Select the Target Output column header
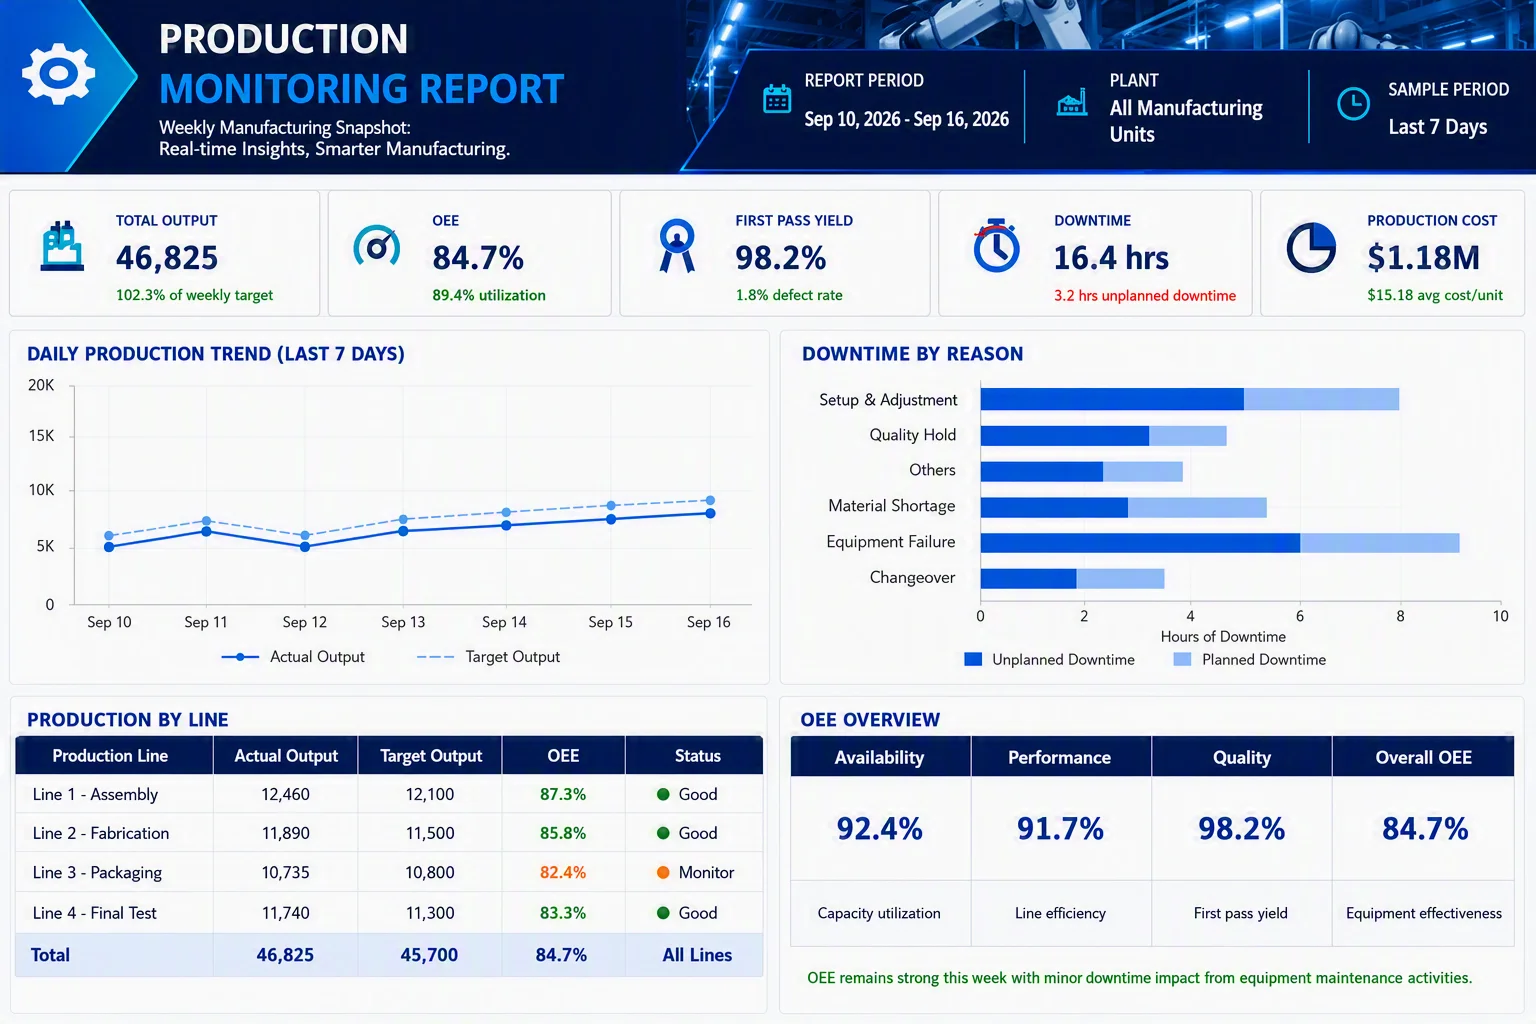The image size is (1536, 1024). [431, 756]
